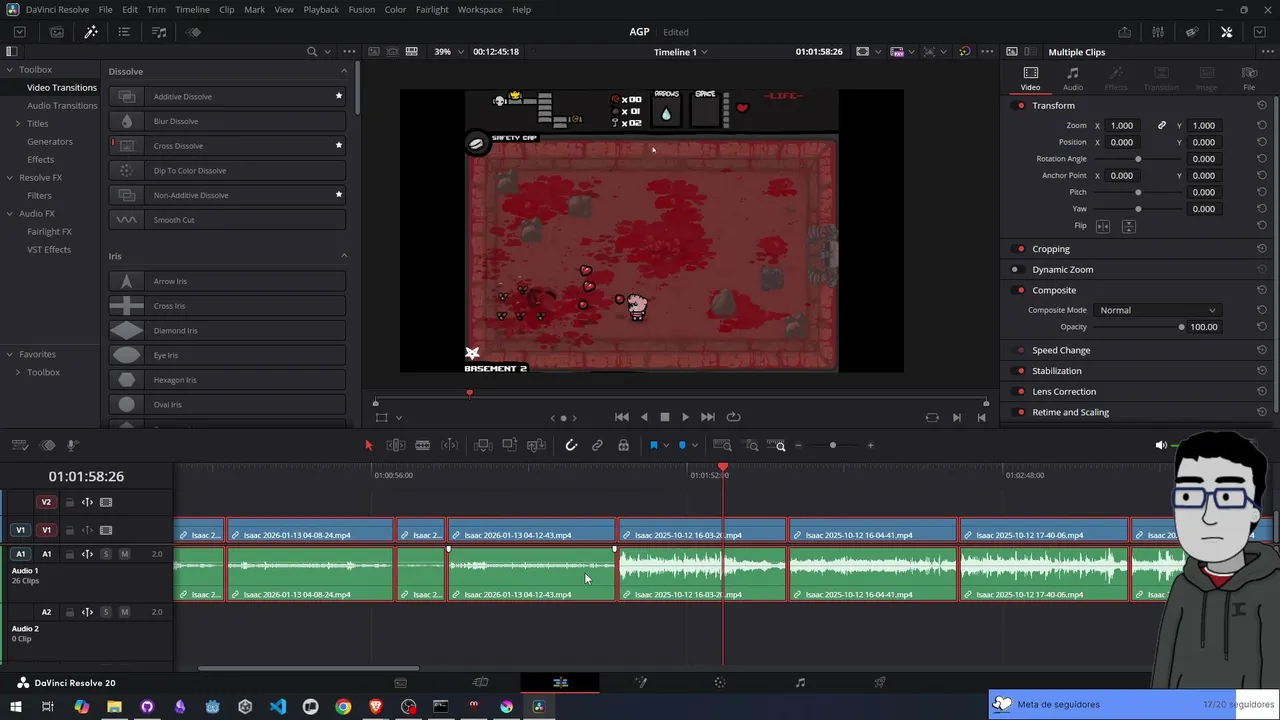This screenshot has width=1280, height=720.
Task: Switch to the Media page icon
Action: click(x=400, y=682)
